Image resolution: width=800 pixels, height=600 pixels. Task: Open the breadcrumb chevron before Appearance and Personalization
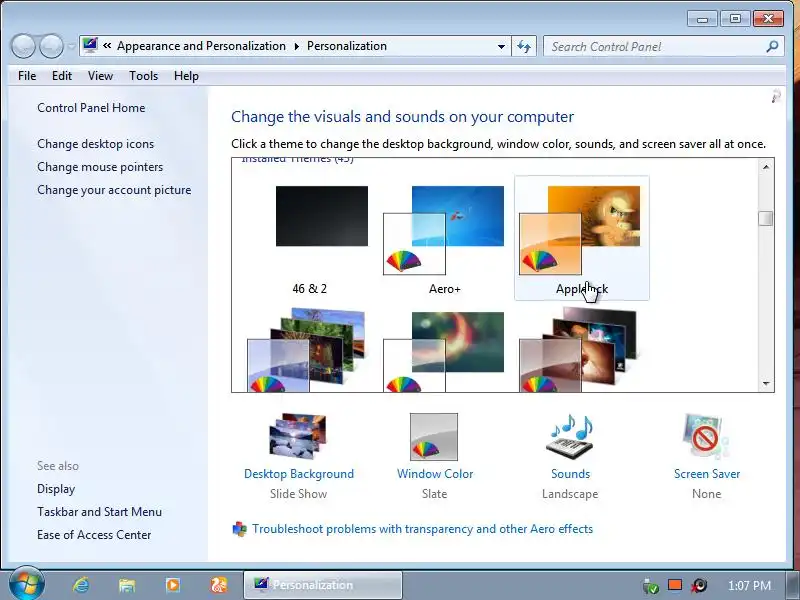(x=107, y=45)
